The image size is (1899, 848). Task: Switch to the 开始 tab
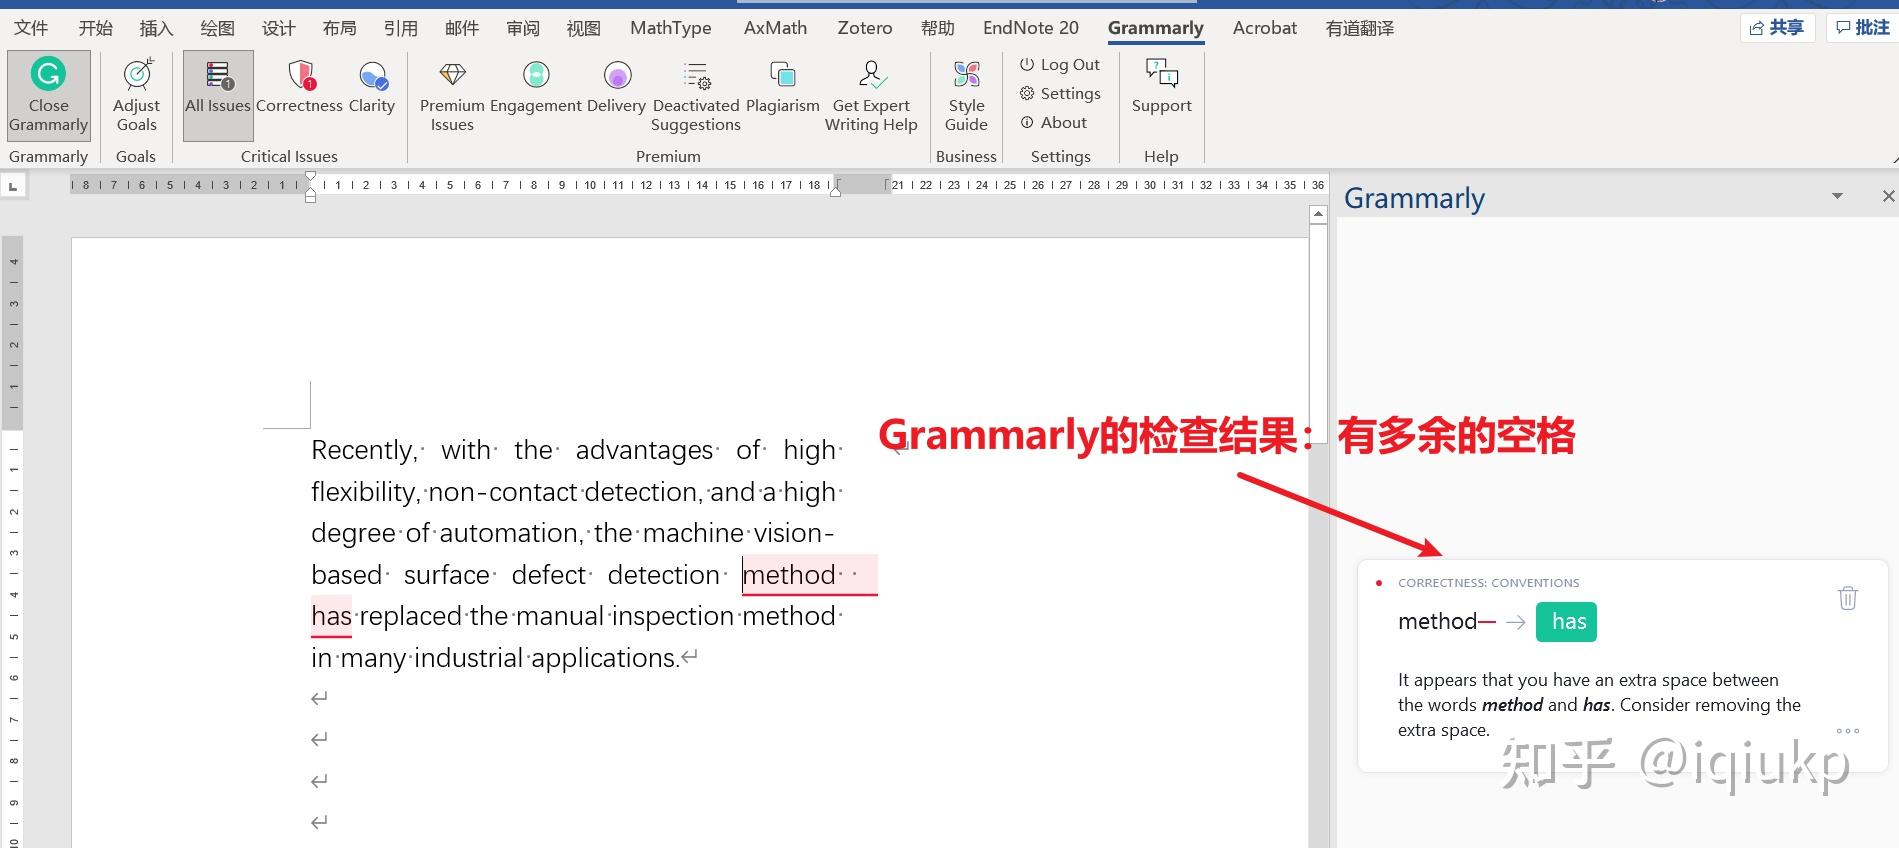[96, 28]
